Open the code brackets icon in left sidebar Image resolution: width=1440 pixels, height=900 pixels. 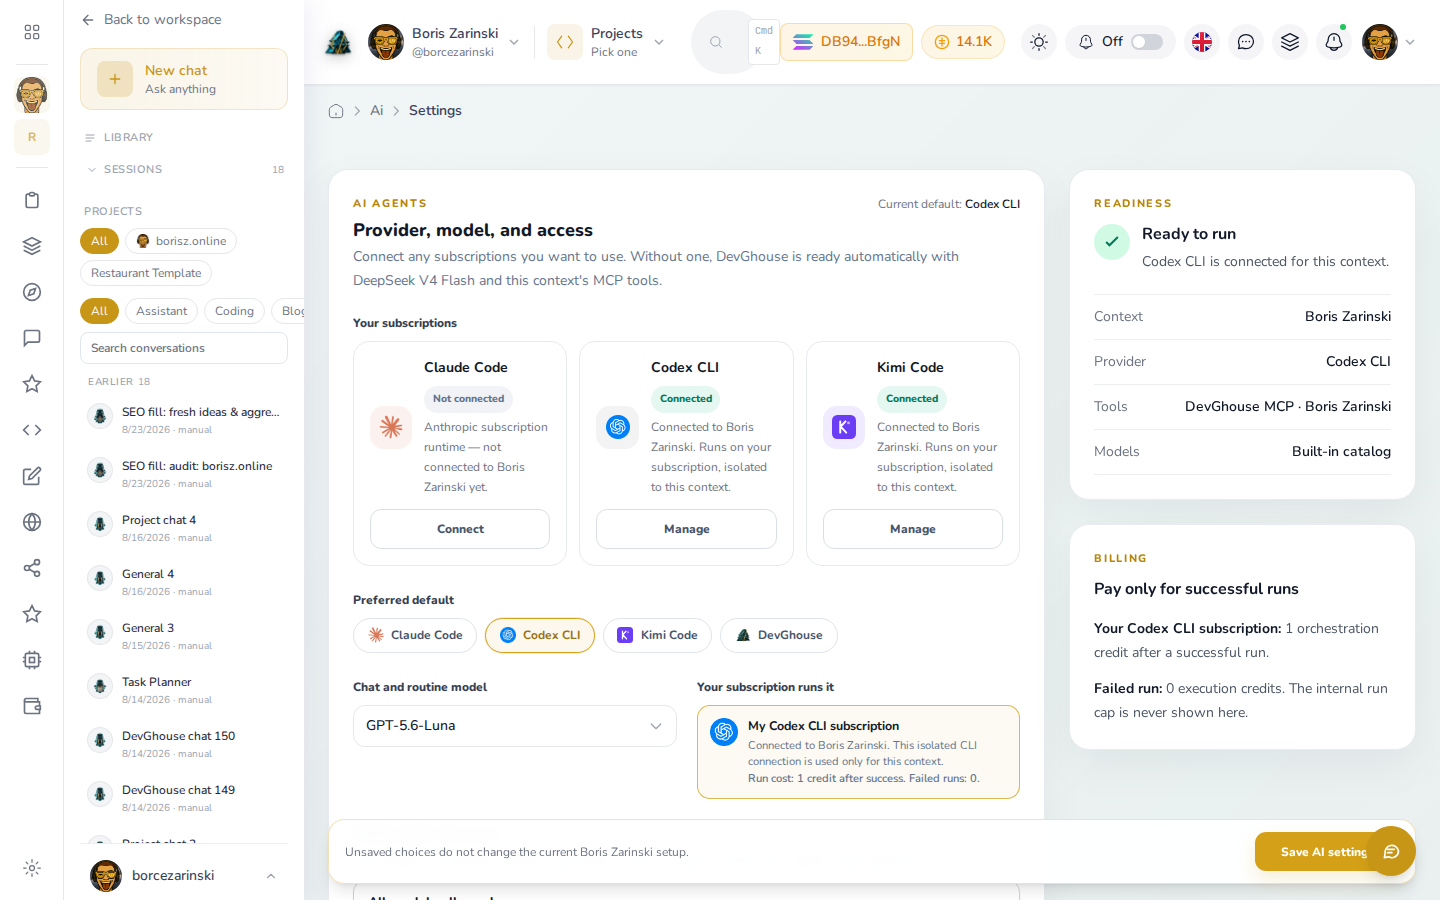(x=32, y=430)
